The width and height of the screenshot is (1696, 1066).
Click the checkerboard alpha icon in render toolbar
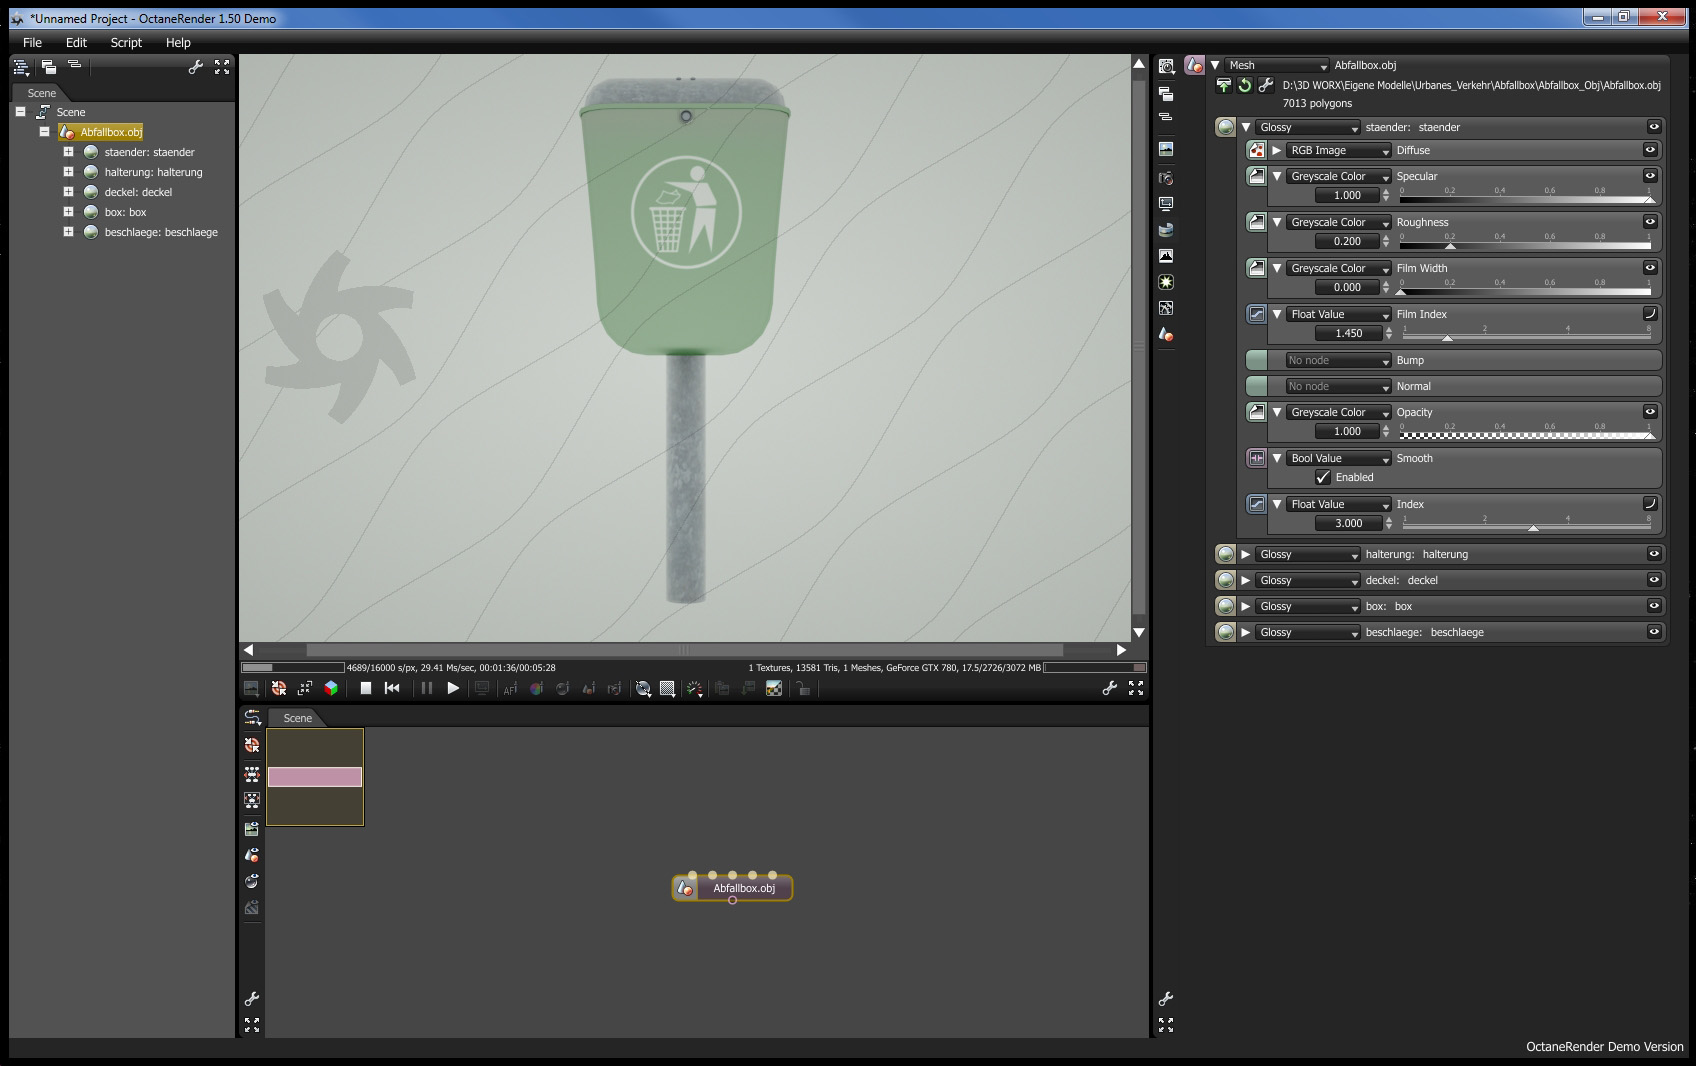[774, 688]
